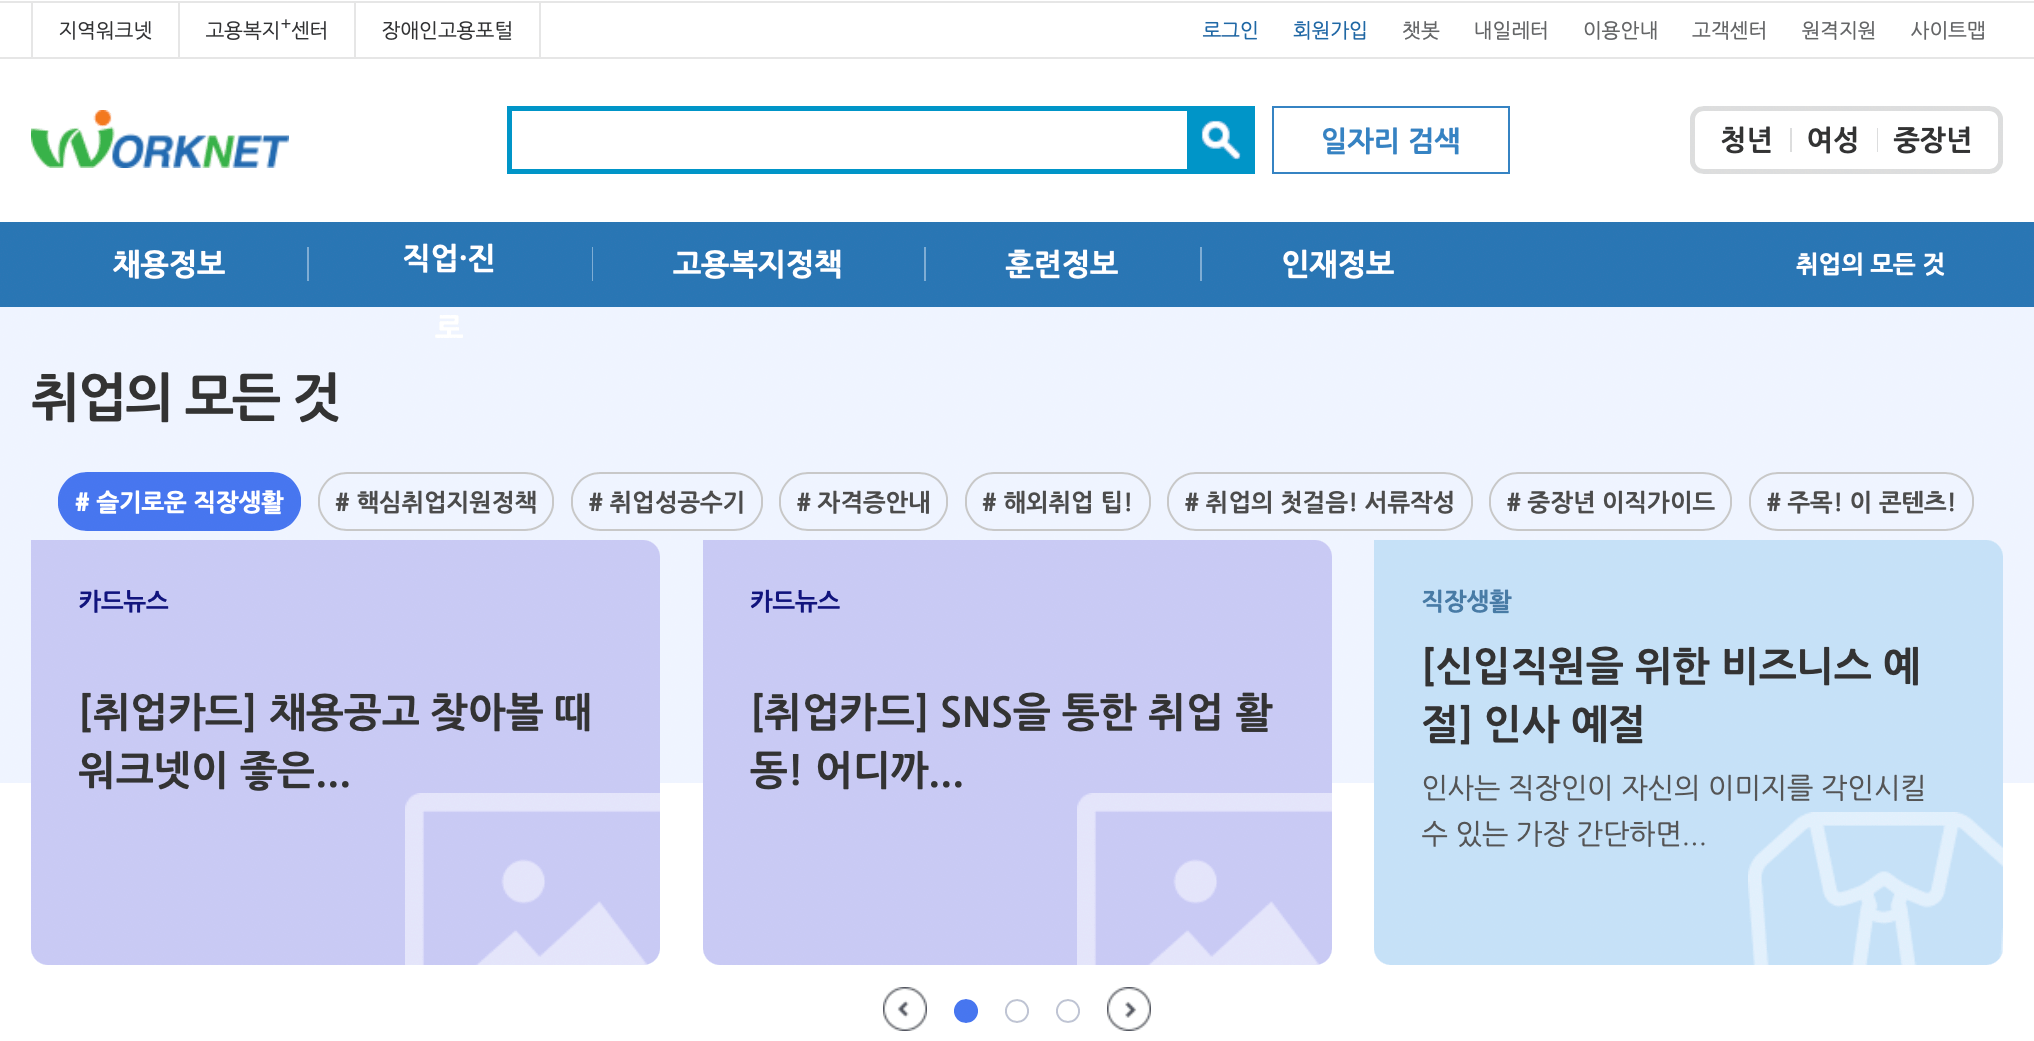This screenshot has height=1041, width=2034.
Task: Select the second carousel dot
Action: (1017, 1011)
